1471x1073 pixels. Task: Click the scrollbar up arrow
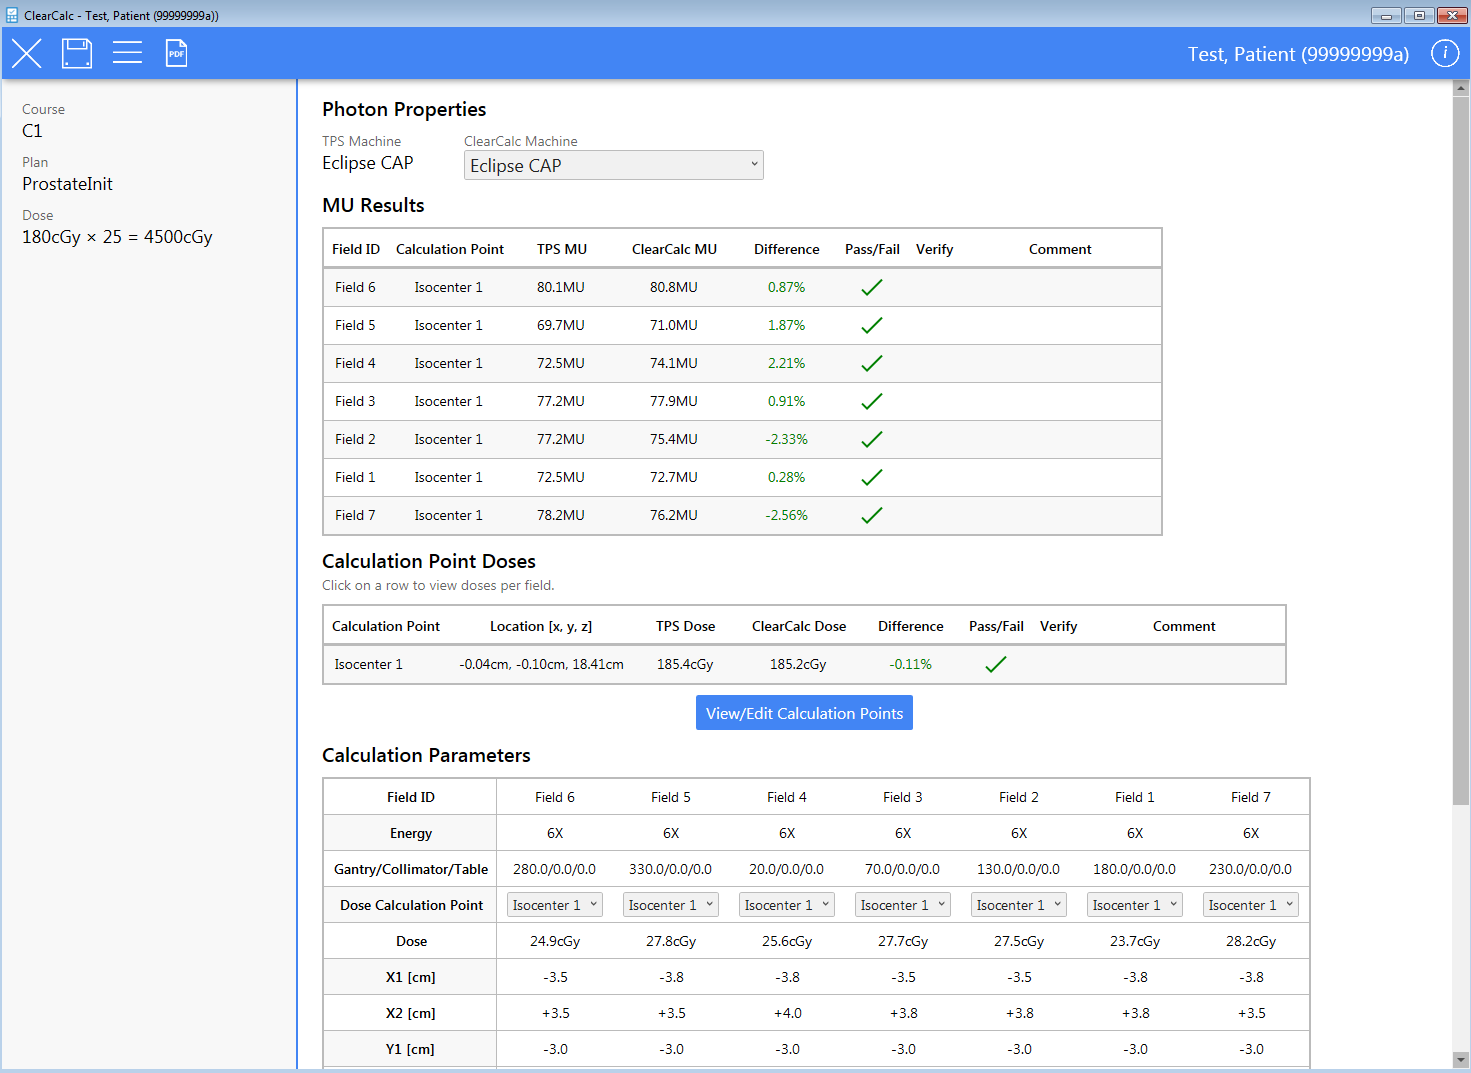coord(1461,88)
